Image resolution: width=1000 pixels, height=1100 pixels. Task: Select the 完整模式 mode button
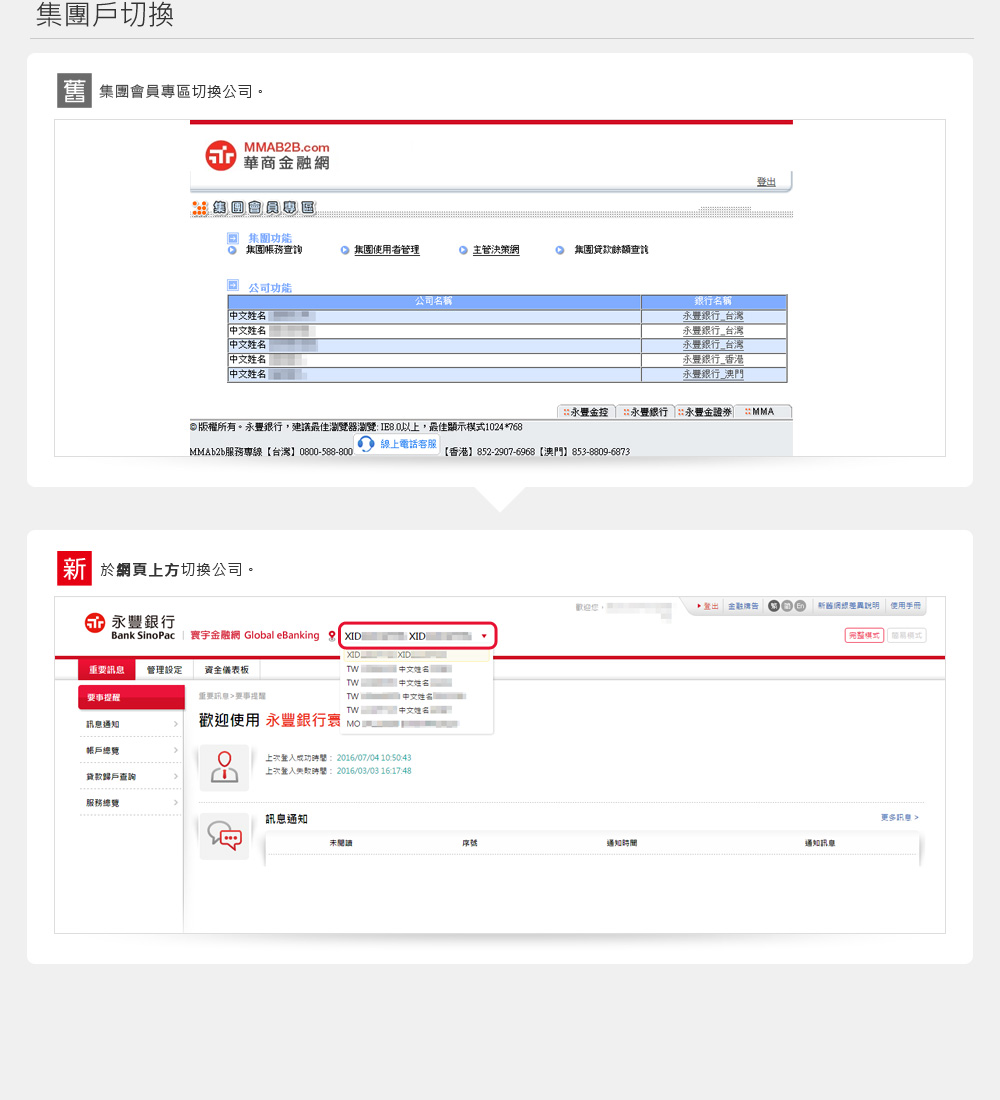[864, 636]
